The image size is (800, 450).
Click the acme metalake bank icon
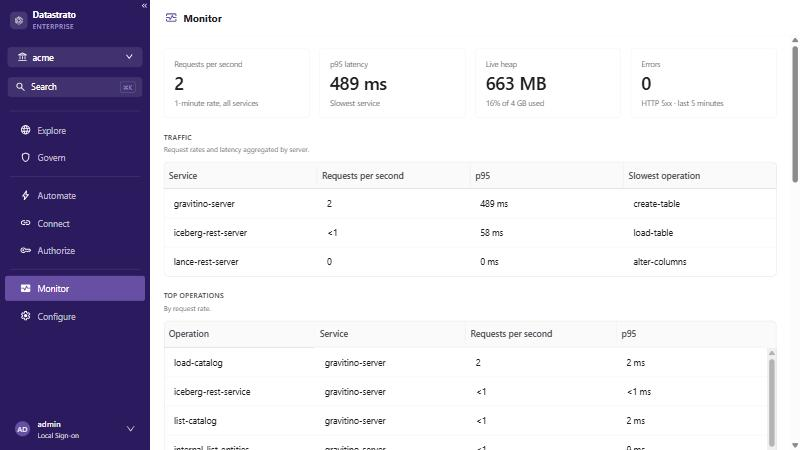pyautogui.click(x=22, y=57)
